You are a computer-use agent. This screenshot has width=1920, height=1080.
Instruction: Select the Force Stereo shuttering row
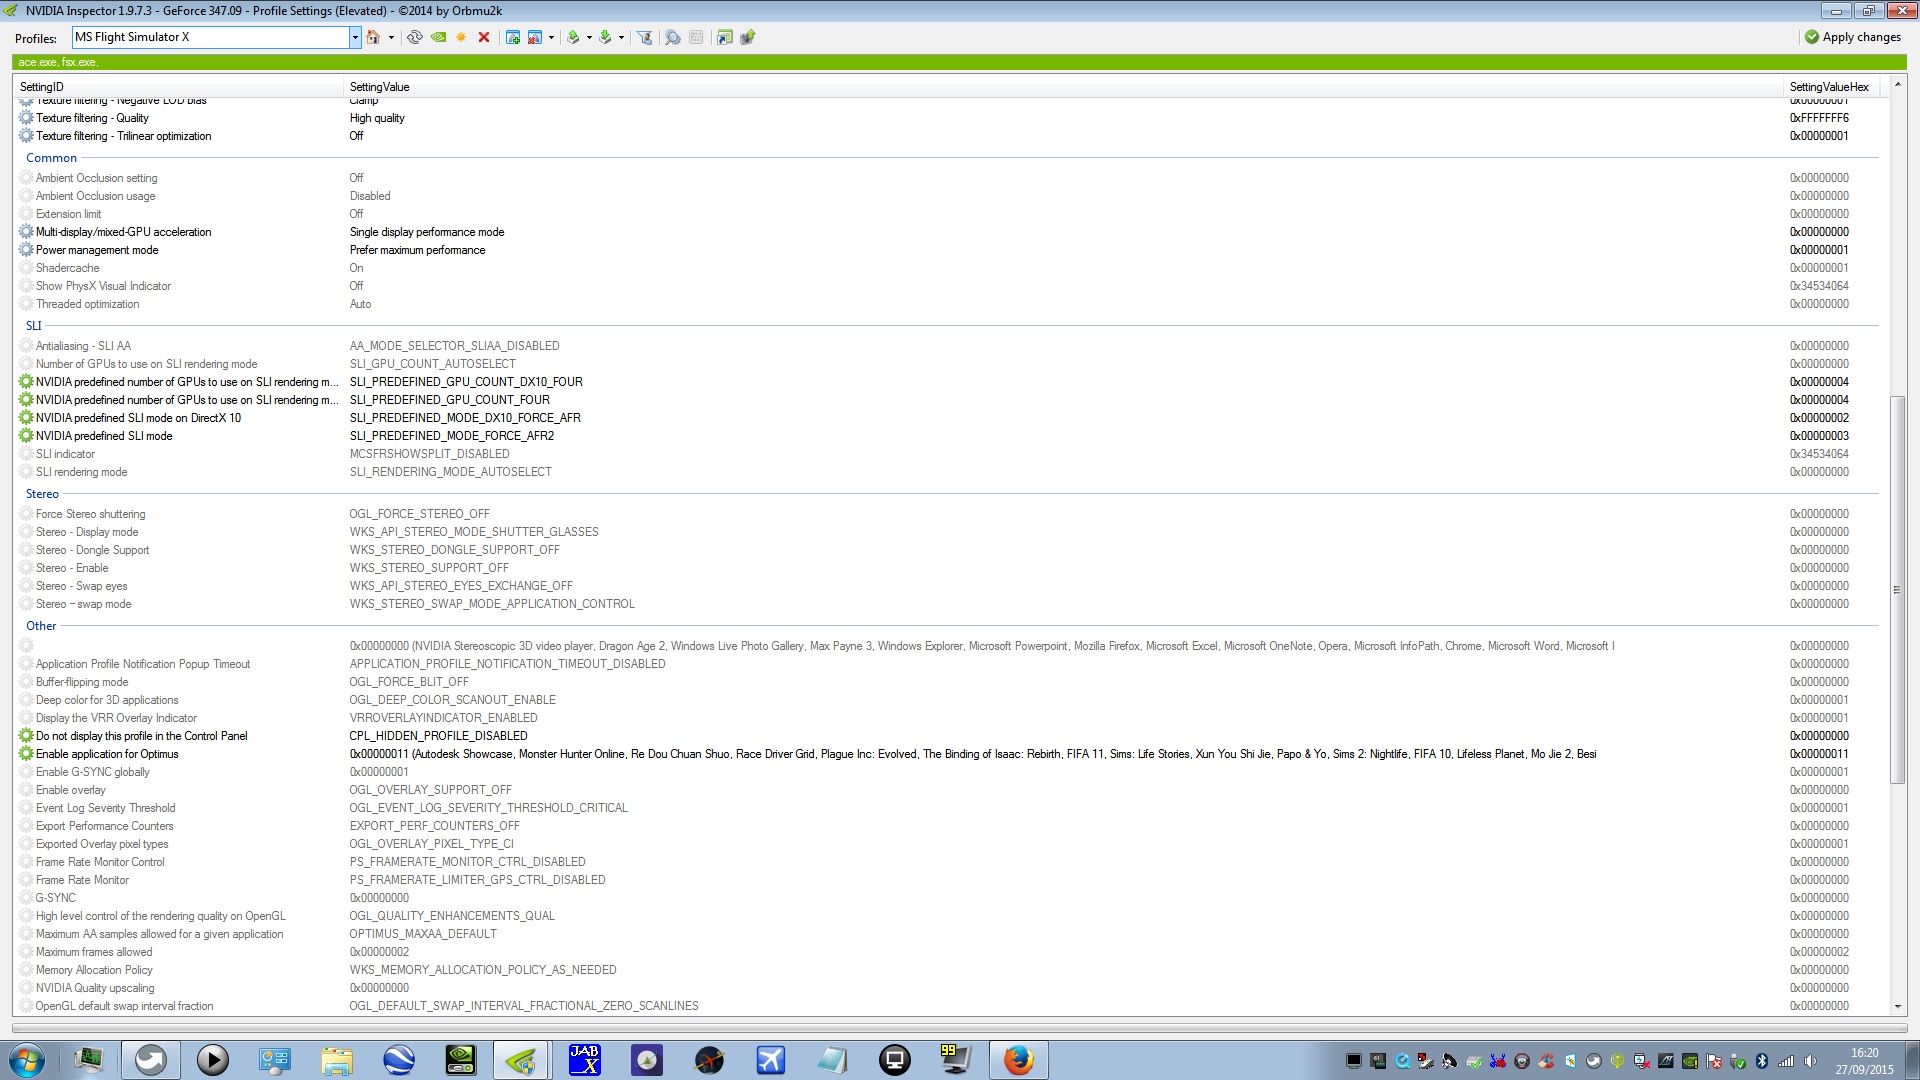(x=946, y=514)
